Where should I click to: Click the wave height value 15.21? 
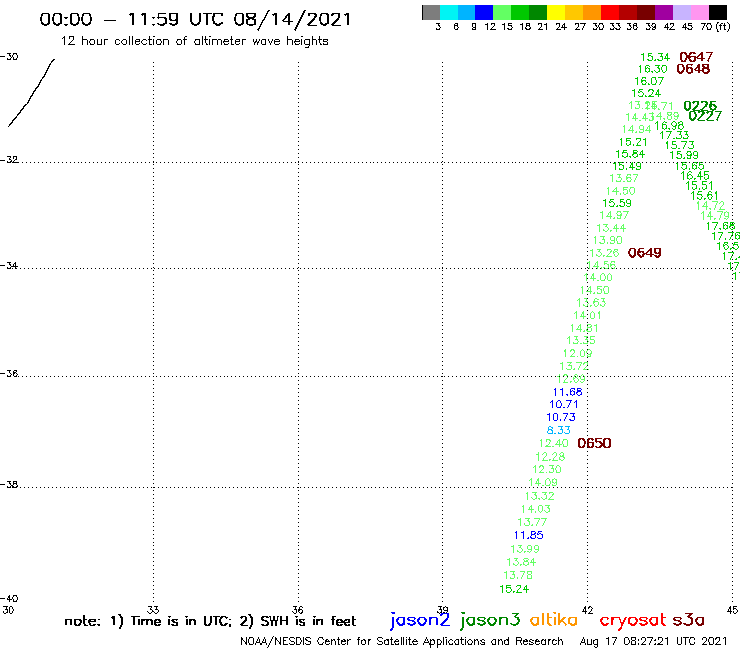point(633,142)
